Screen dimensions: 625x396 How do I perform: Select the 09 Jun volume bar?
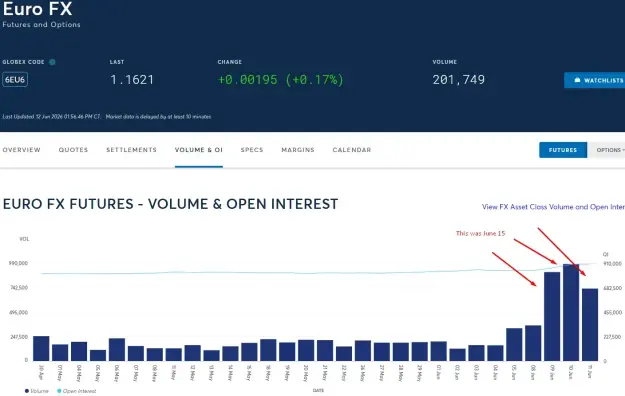click(552, 317)
